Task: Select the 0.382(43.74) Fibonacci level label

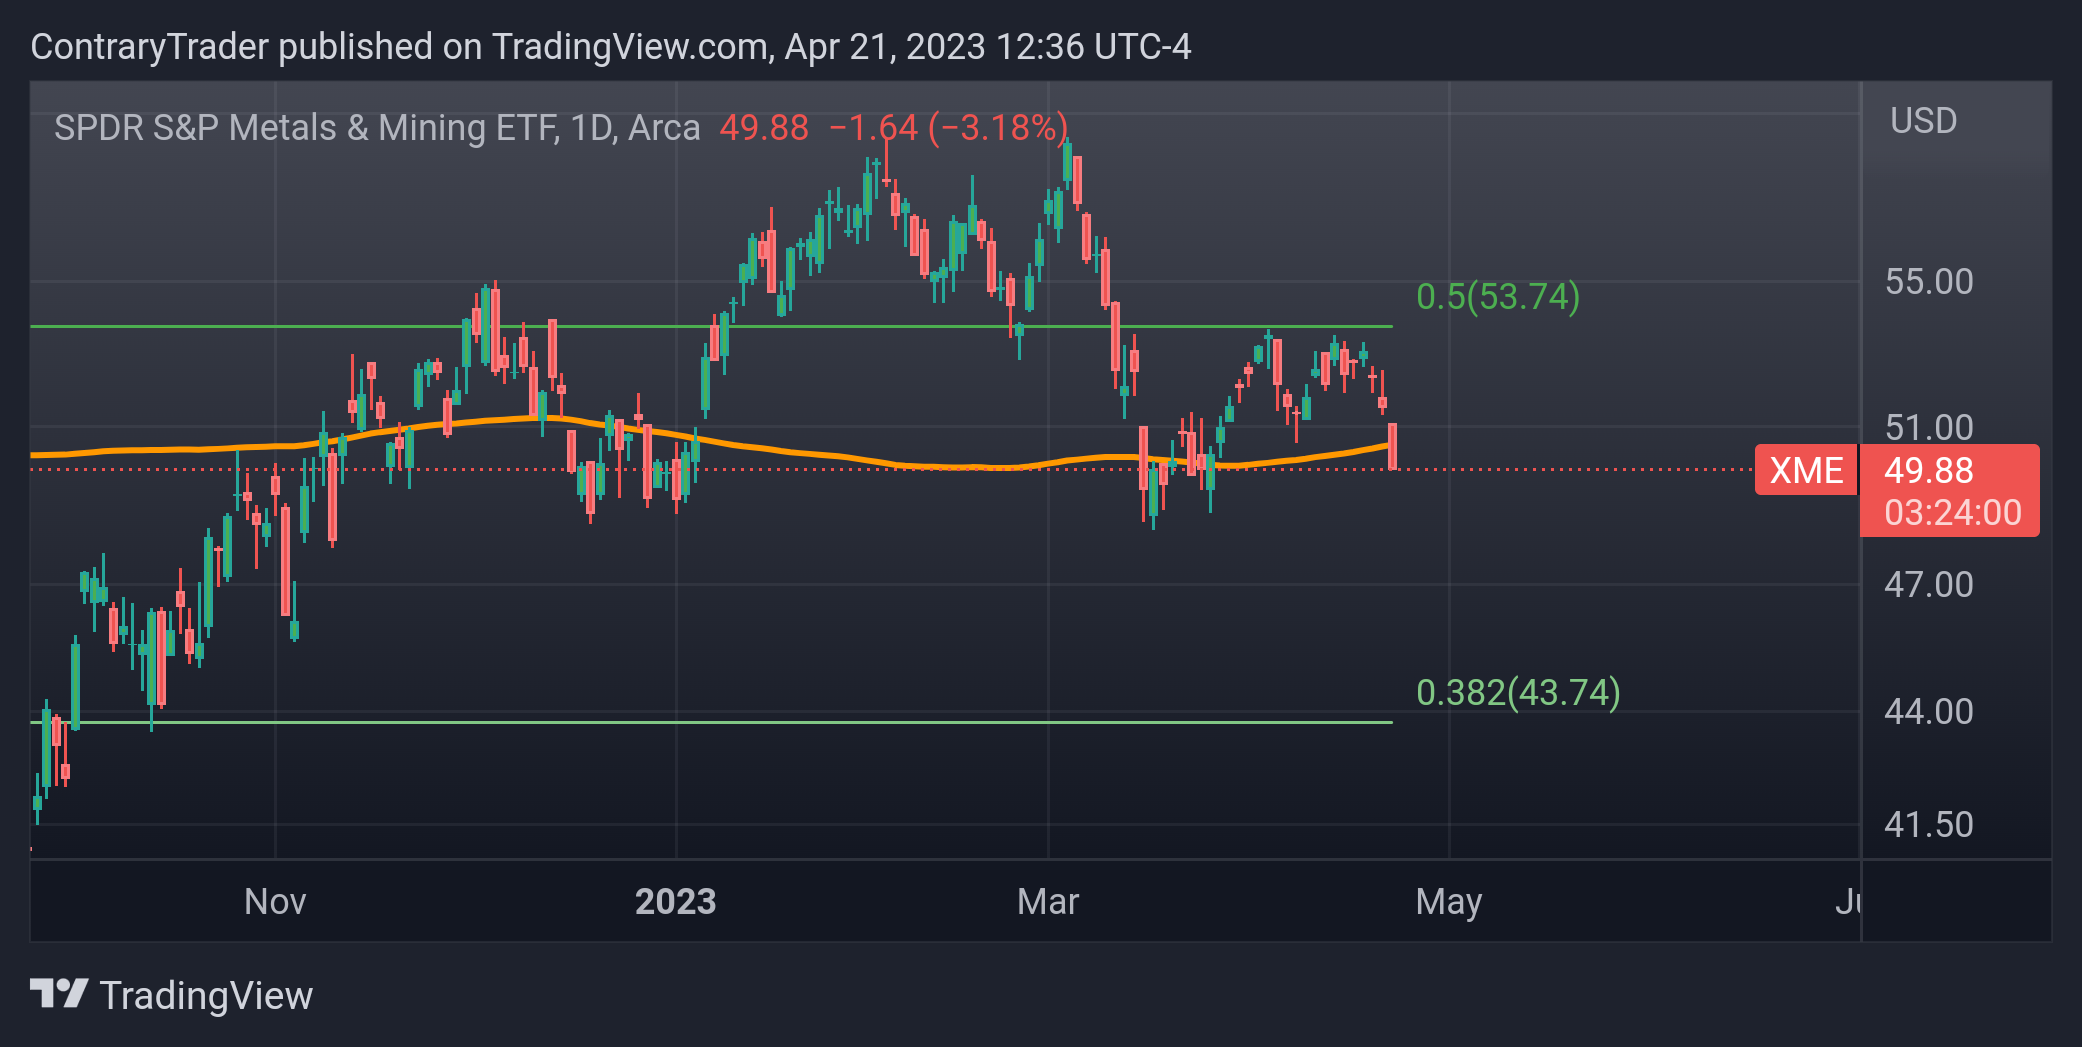Action: pos(1518,692)
